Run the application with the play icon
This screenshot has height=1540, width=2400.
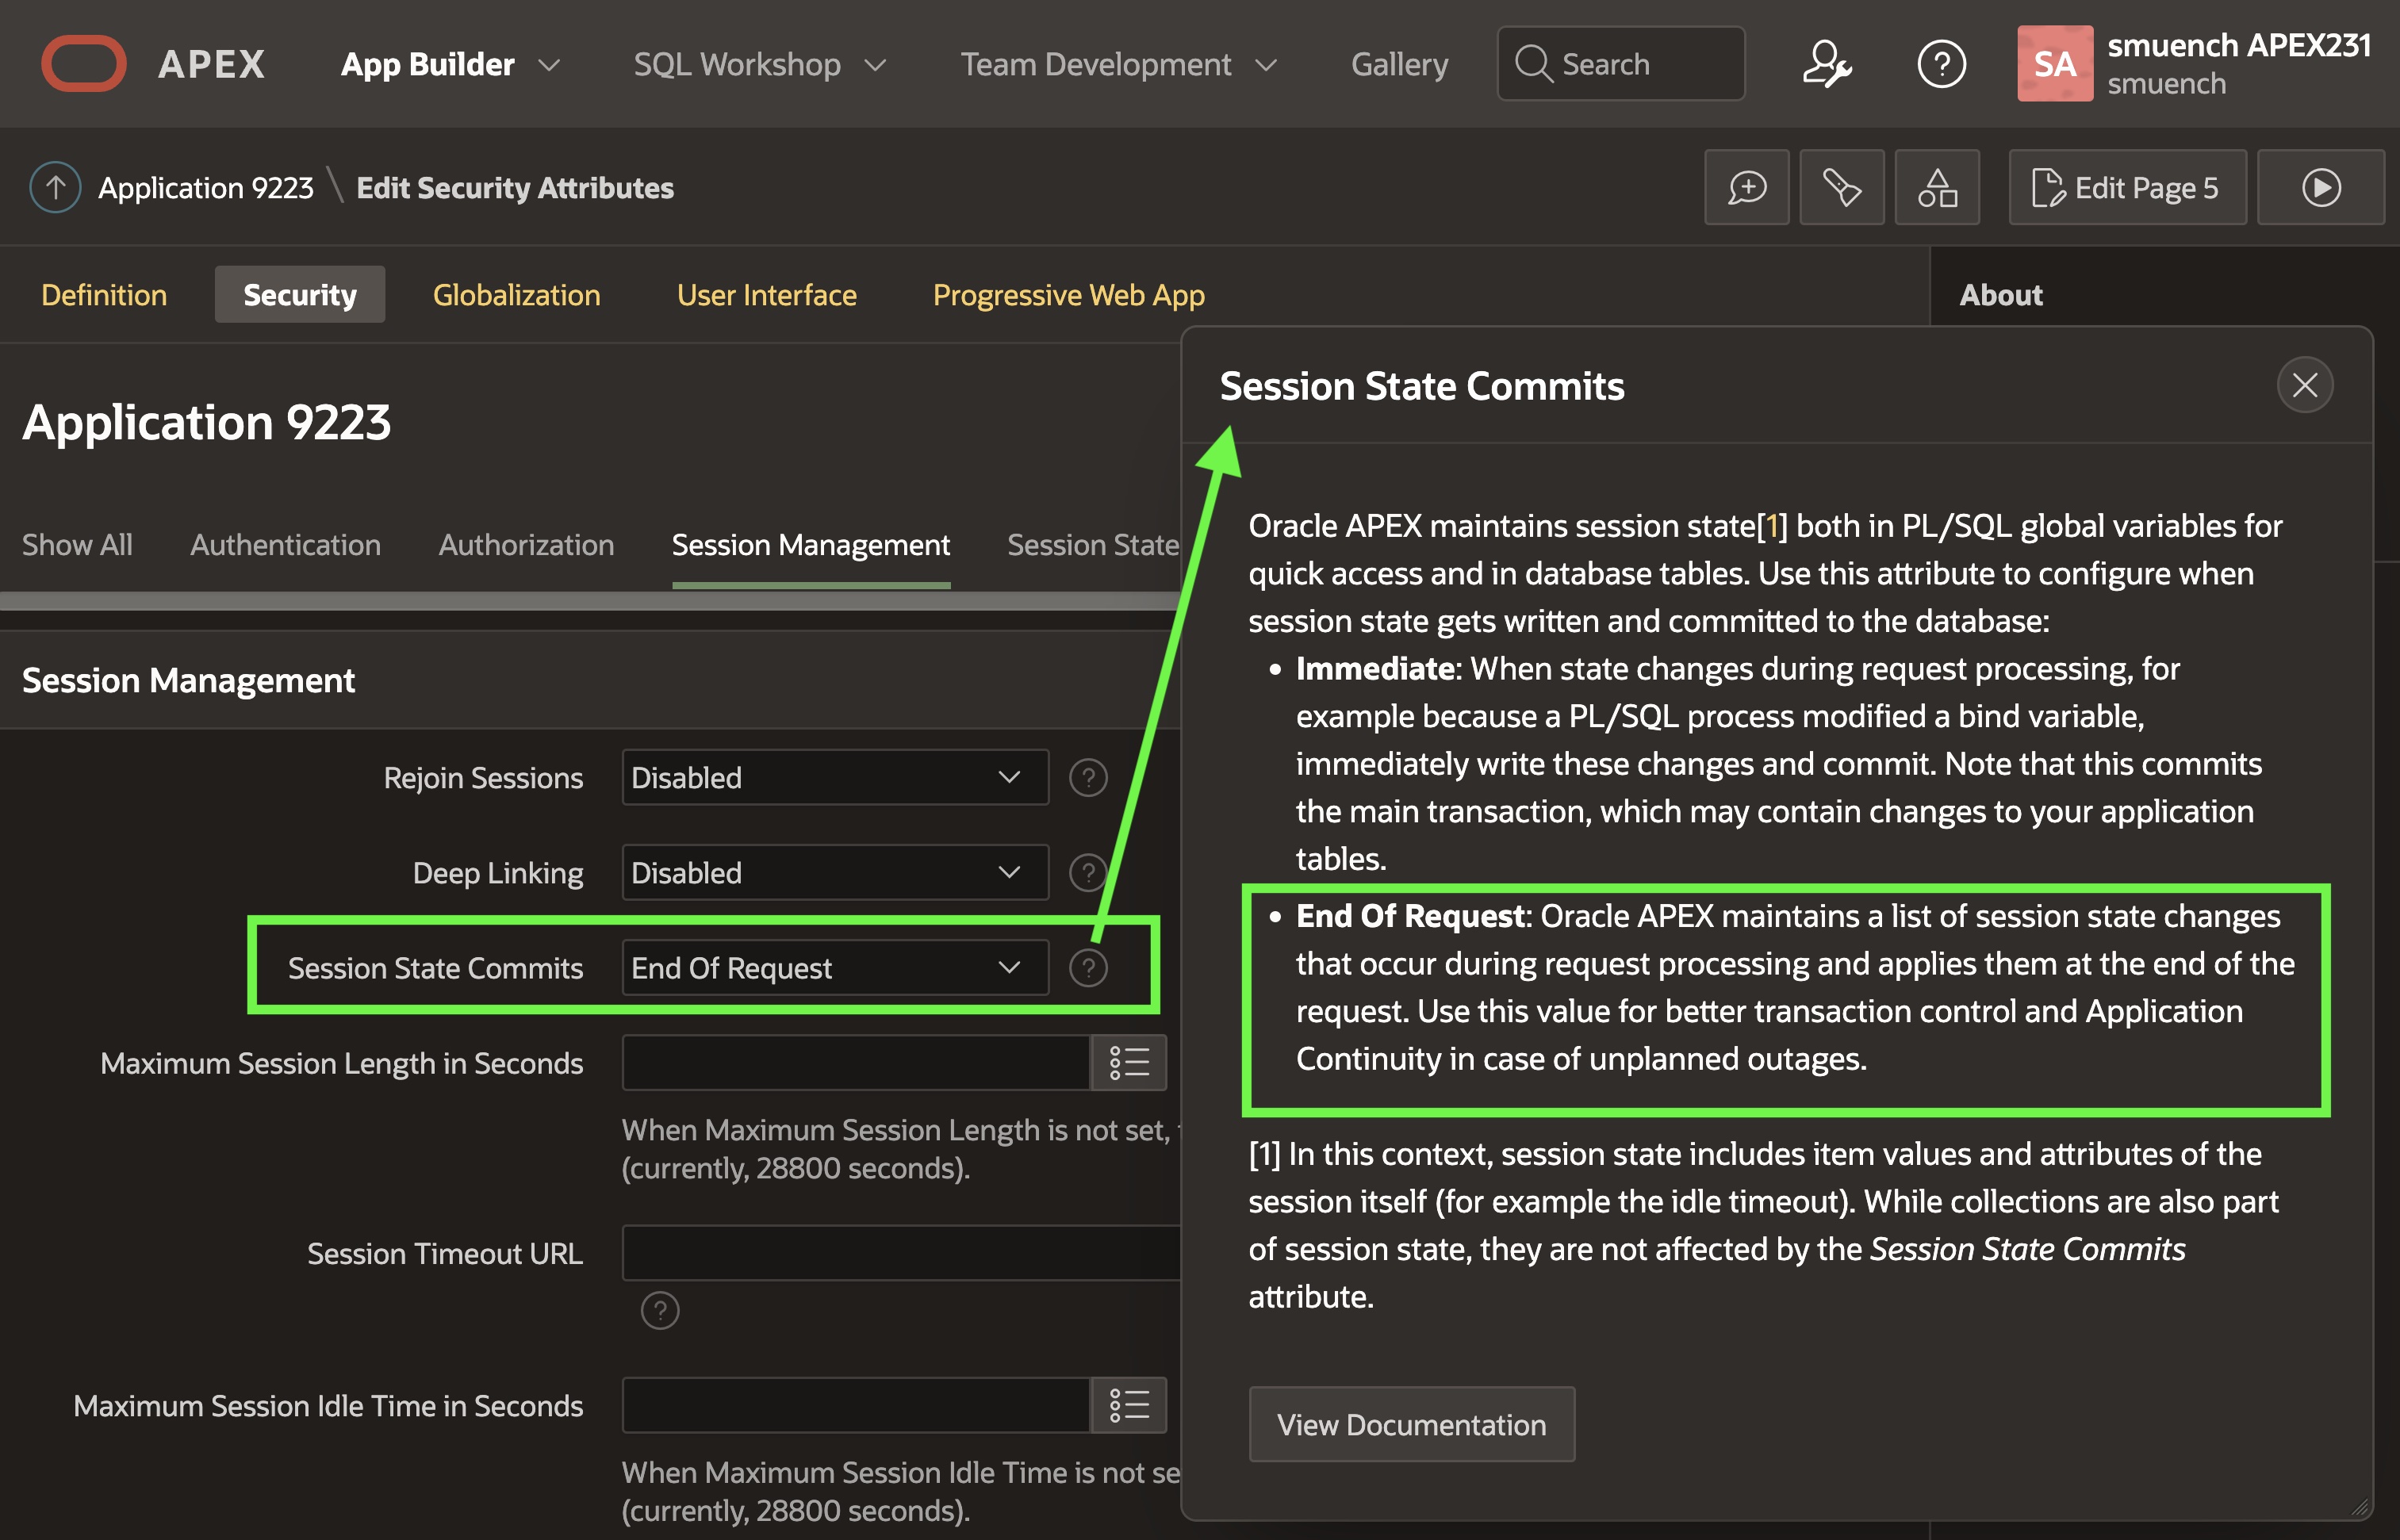point(2320,187)
